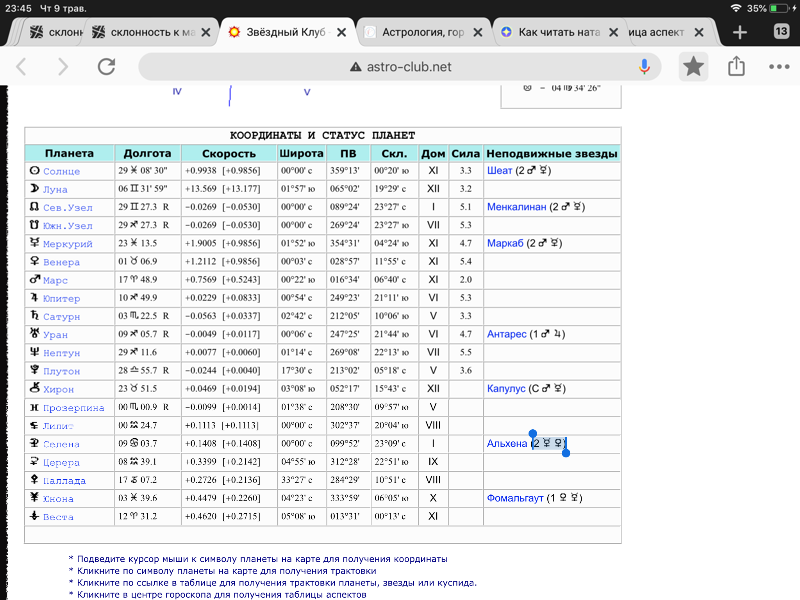Tap the astro-club.net address bar
This screenshot has height=600, width=800.
click(x=399, y=67)
